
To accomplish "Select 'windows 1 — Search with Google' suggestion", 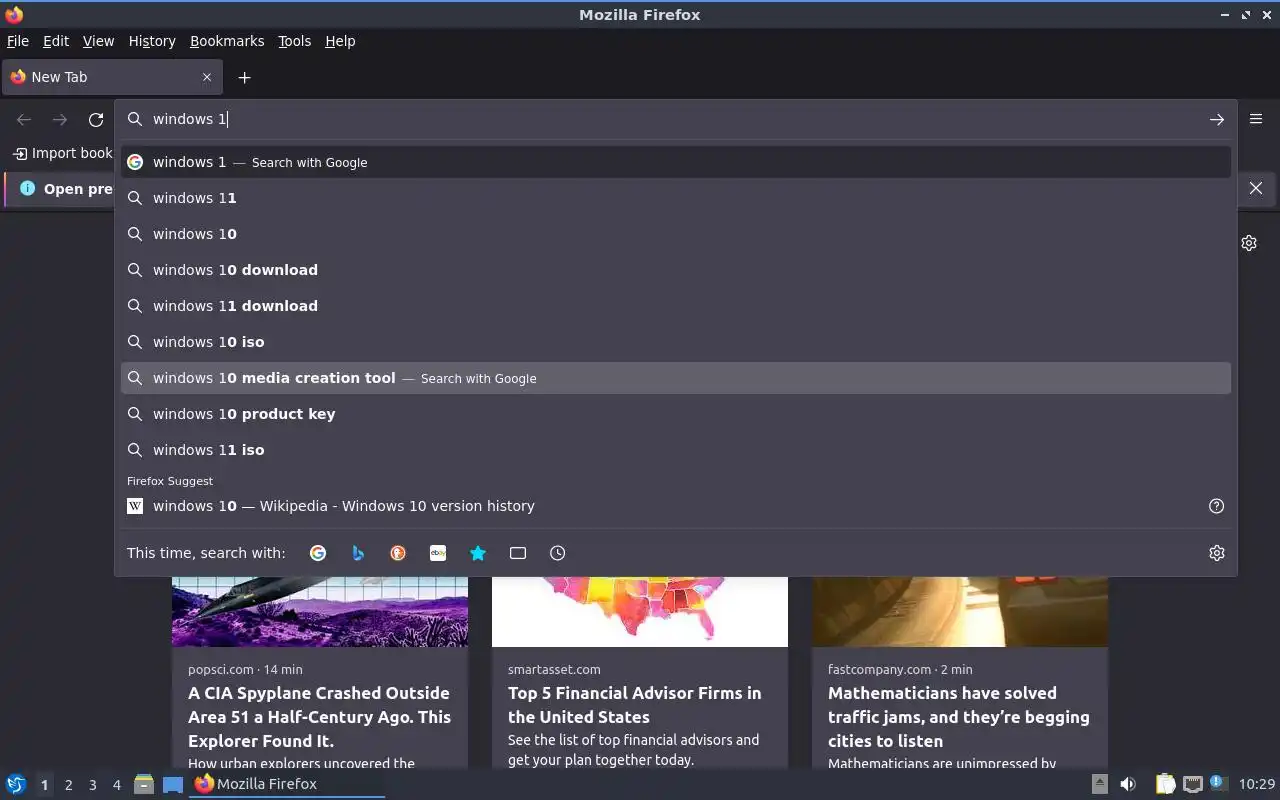I will (x=676, y=162).
